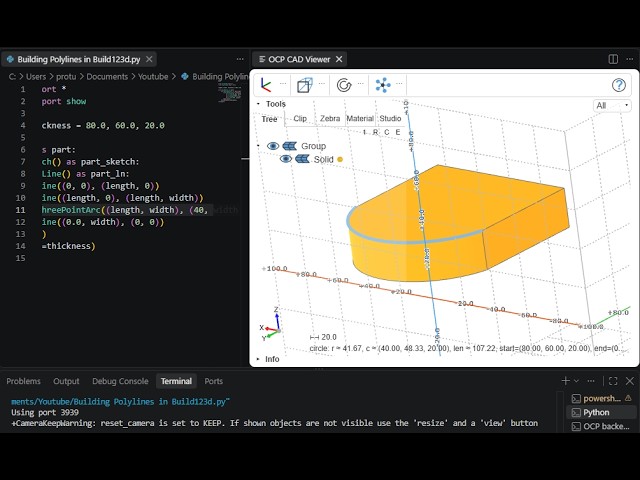Select the Group tree item label
Screen dimensions: 640x480
(x=313, y=146)
